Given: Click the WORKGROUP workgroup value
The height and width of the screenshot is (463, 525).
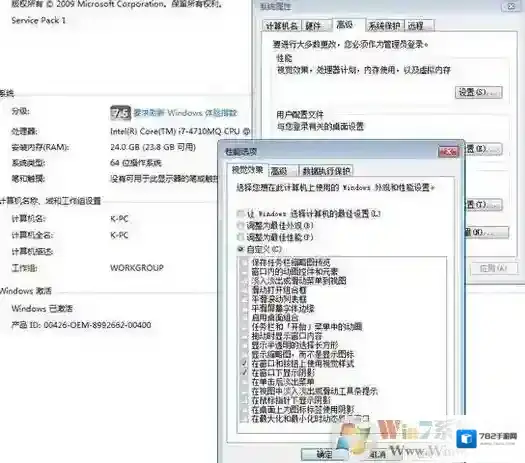Looking at the screenshot, I should point(137,268).
